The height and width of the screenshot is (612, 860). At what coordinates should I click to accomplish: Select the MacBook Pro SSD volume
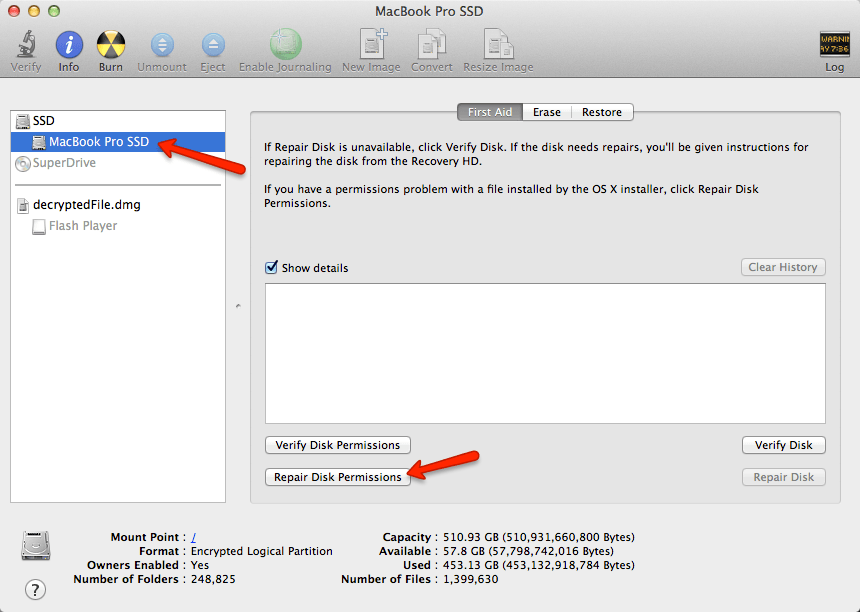click(x=118, y=141)
